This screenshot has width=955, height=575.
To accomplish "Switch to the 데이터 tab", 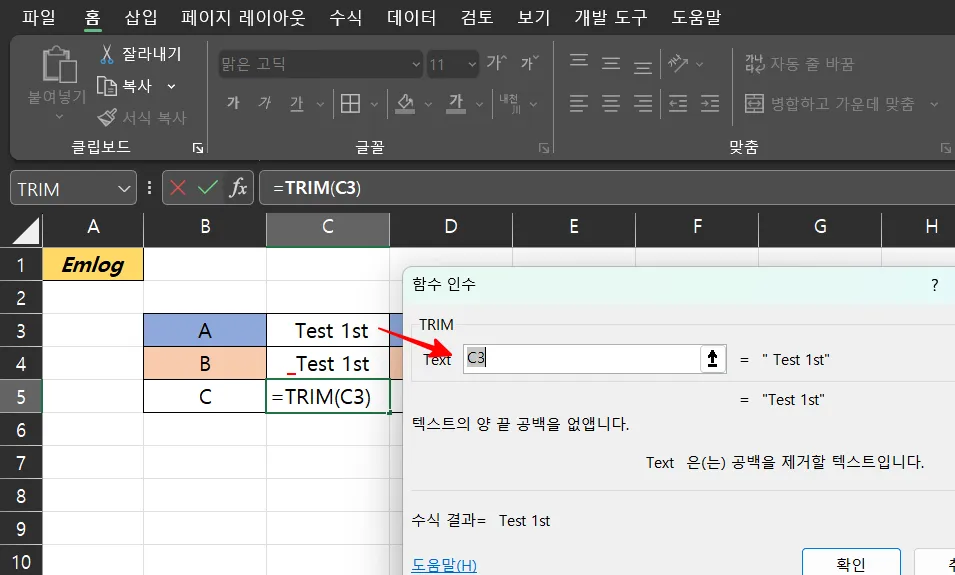I will [412, 17].
